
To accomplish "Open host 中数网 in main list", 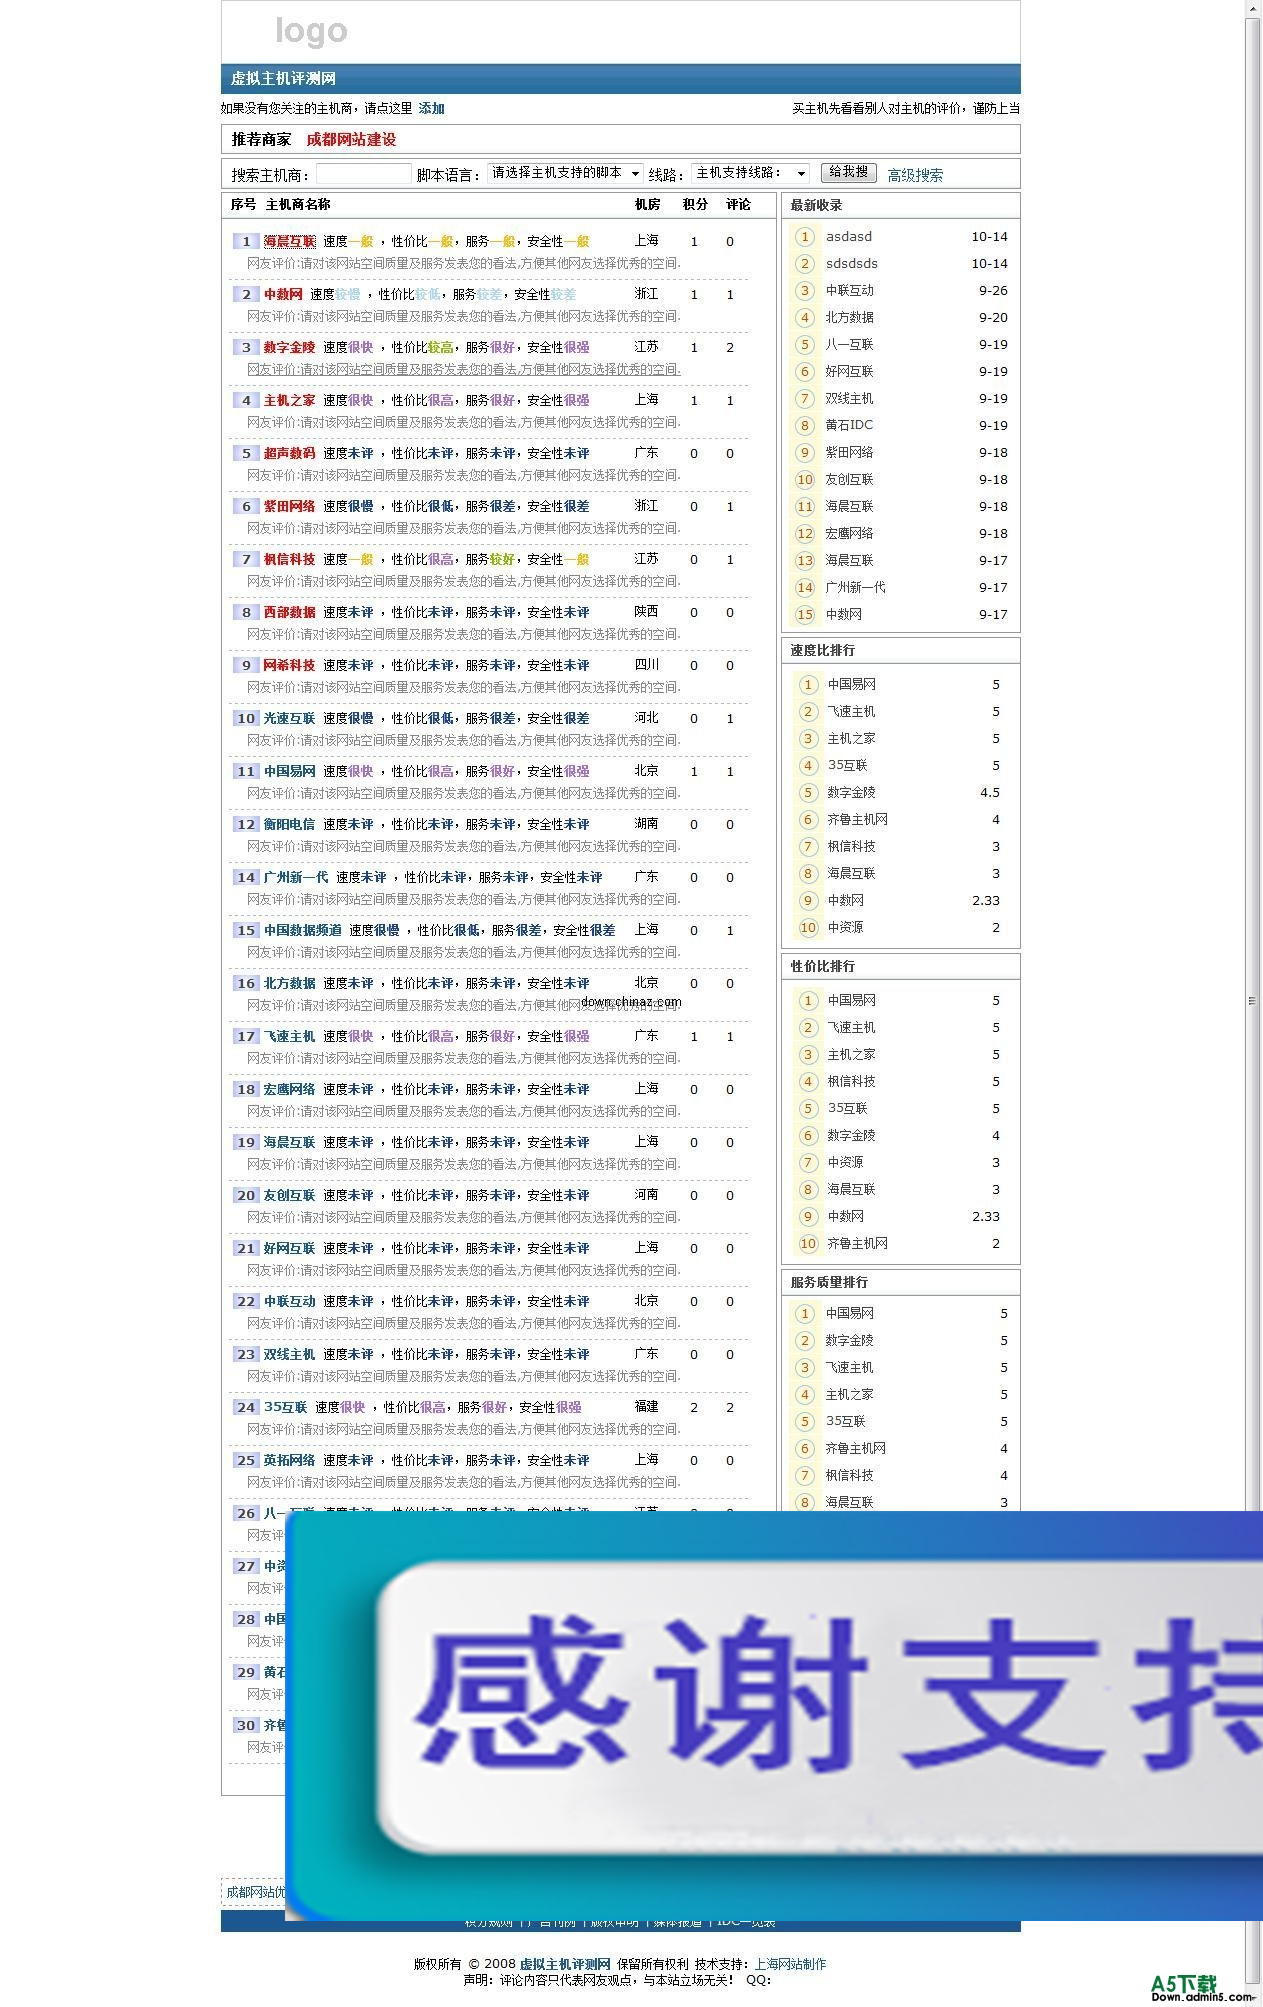I will (x=283, y=294).
